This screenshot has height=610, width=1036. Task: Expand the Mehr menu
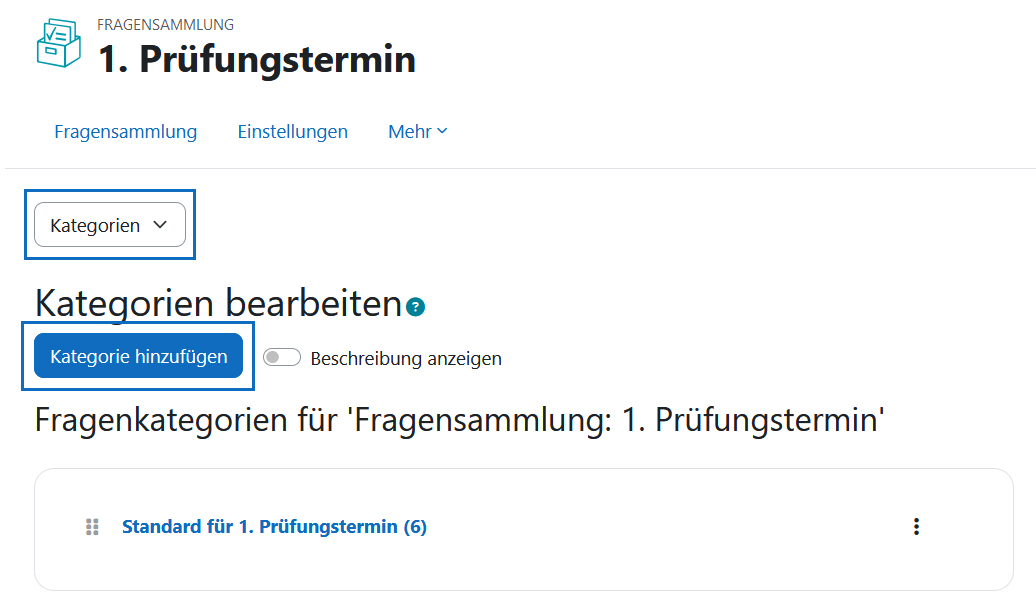(x=418, y=132)
